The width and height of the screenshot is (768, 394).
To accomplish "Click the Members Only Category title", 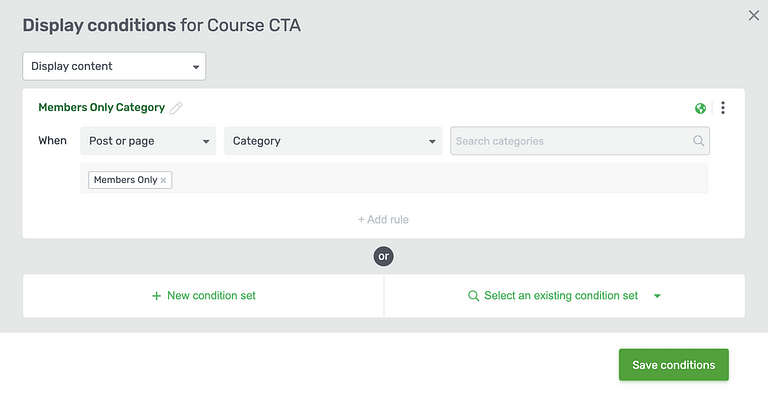I will tap(101, 107).
